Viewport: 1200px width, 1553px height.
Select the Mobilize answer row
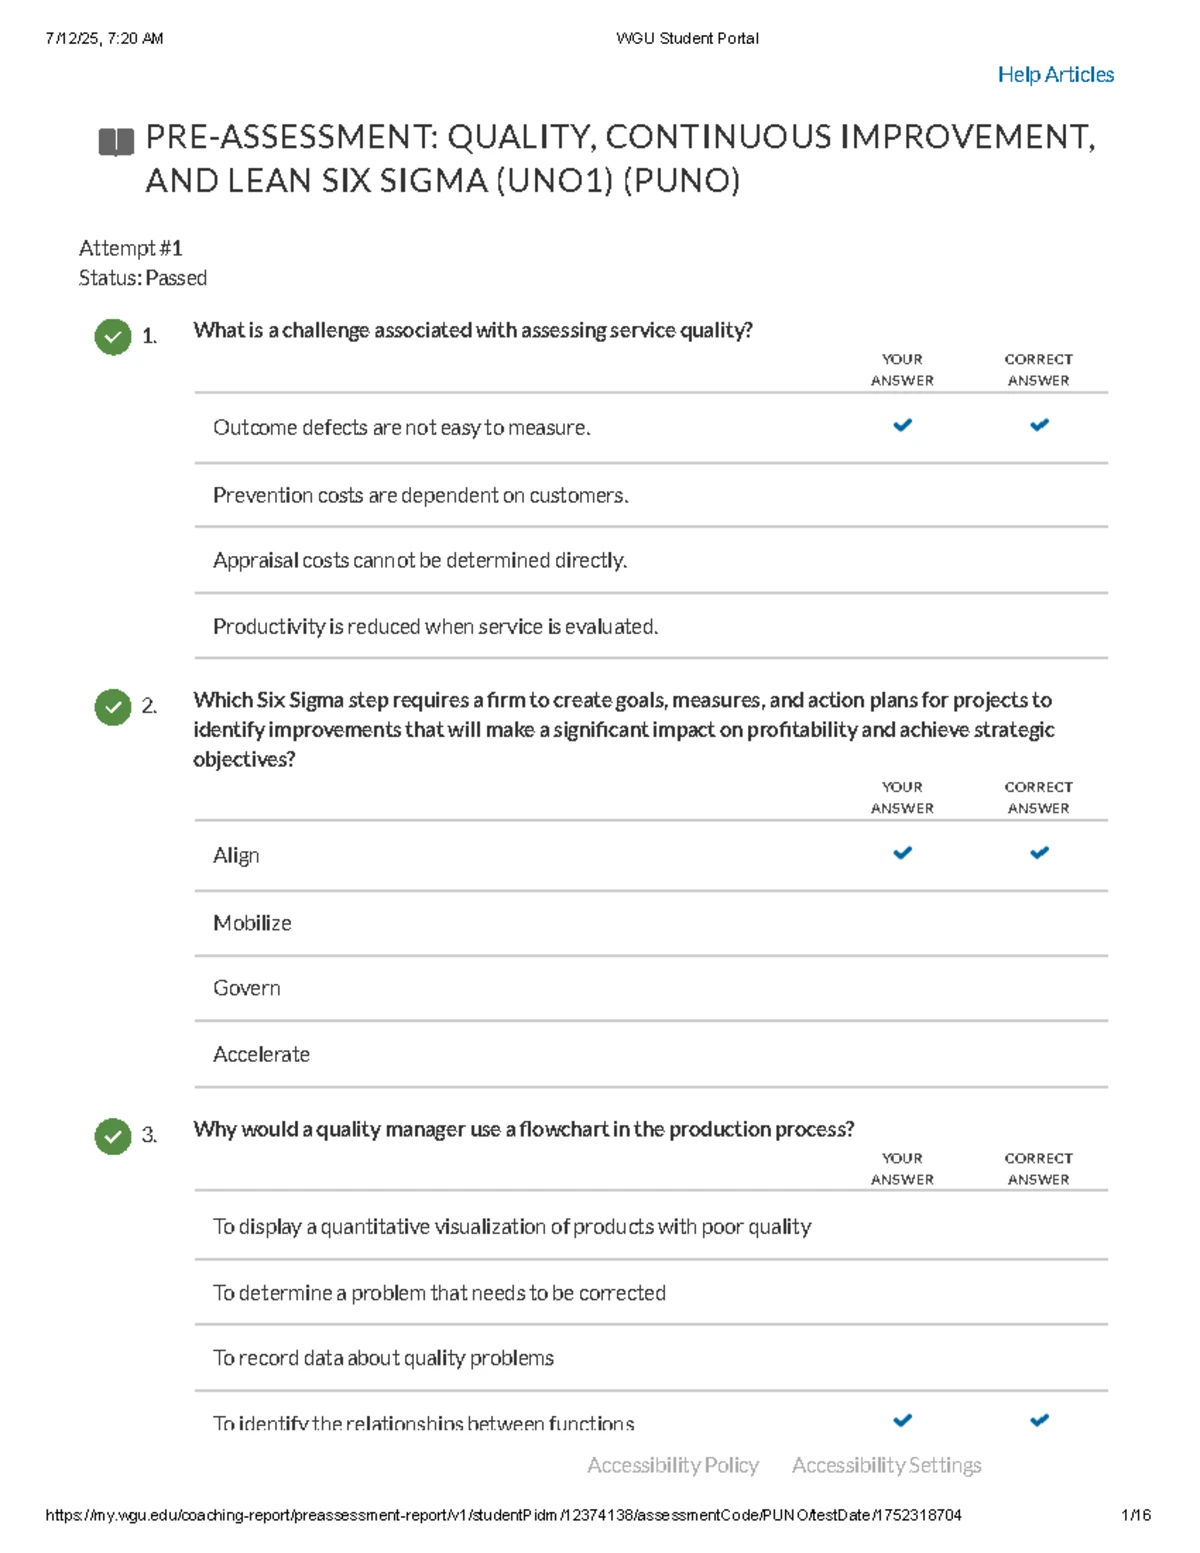pos(252,924)
